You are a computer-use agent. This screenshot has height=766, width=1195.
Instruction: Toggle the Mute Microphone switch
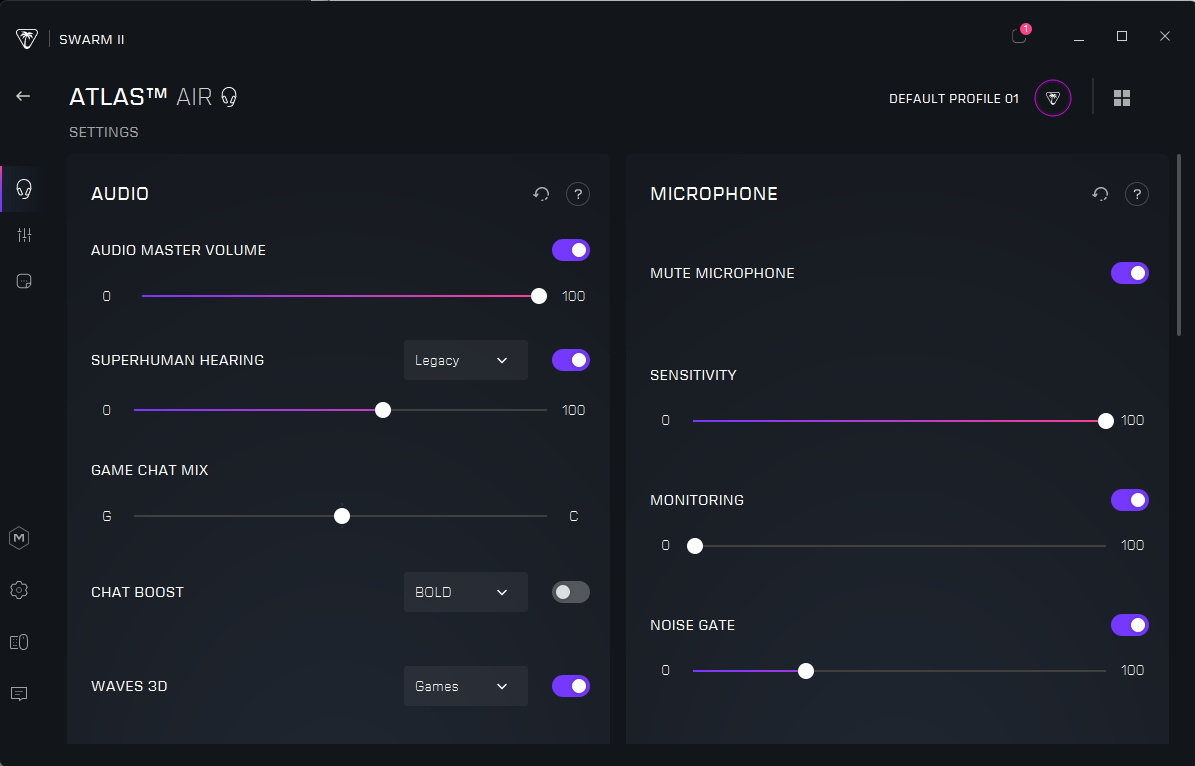pyautogui.click(x=1129, y=273)
